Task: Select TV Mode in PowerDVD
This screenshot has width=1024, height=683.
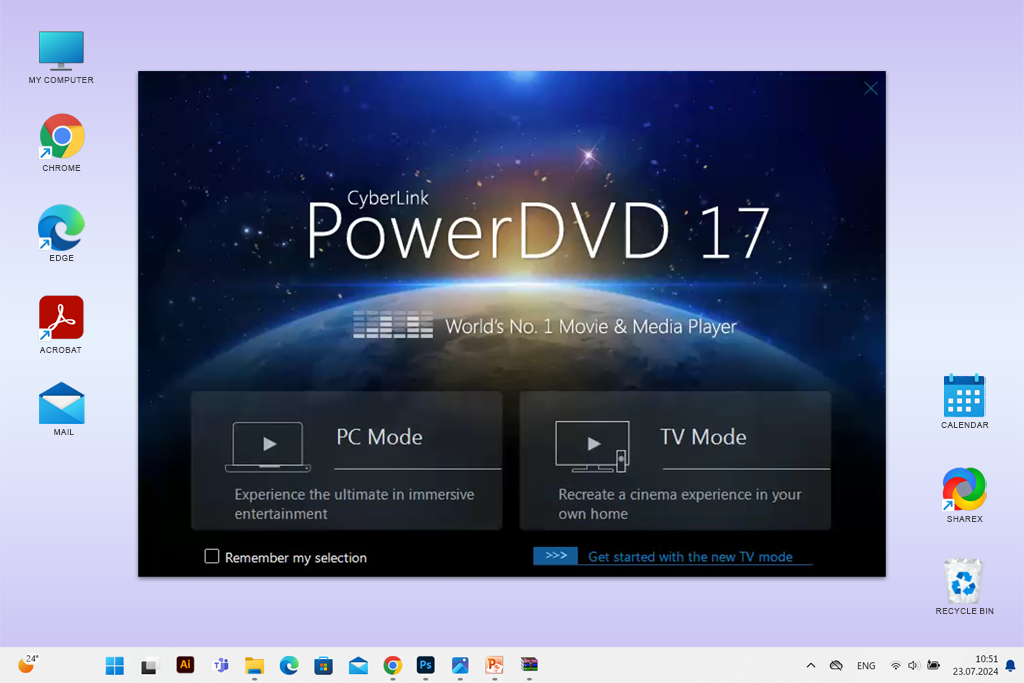Action: (675, 460)
